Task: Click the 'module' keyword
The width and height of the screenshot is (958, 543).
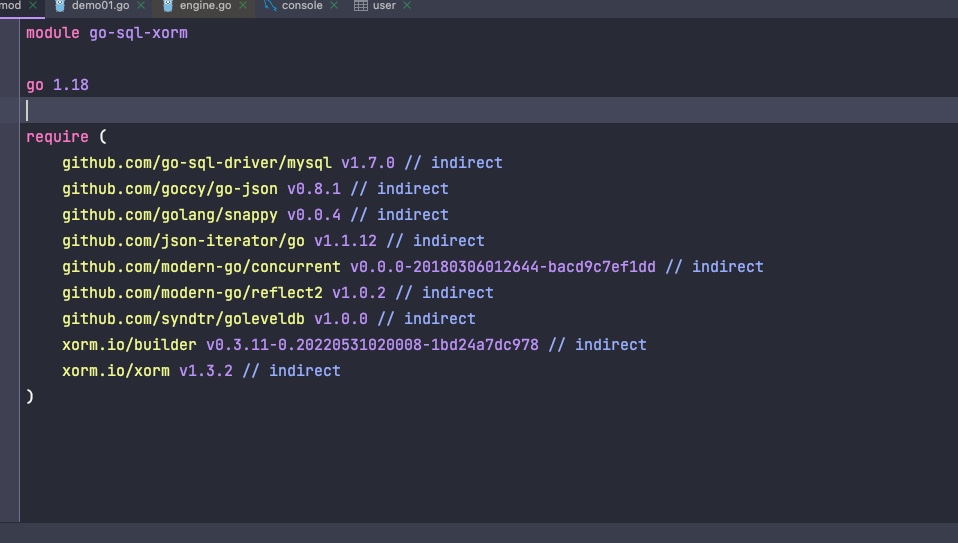Action: click(53, 33)
